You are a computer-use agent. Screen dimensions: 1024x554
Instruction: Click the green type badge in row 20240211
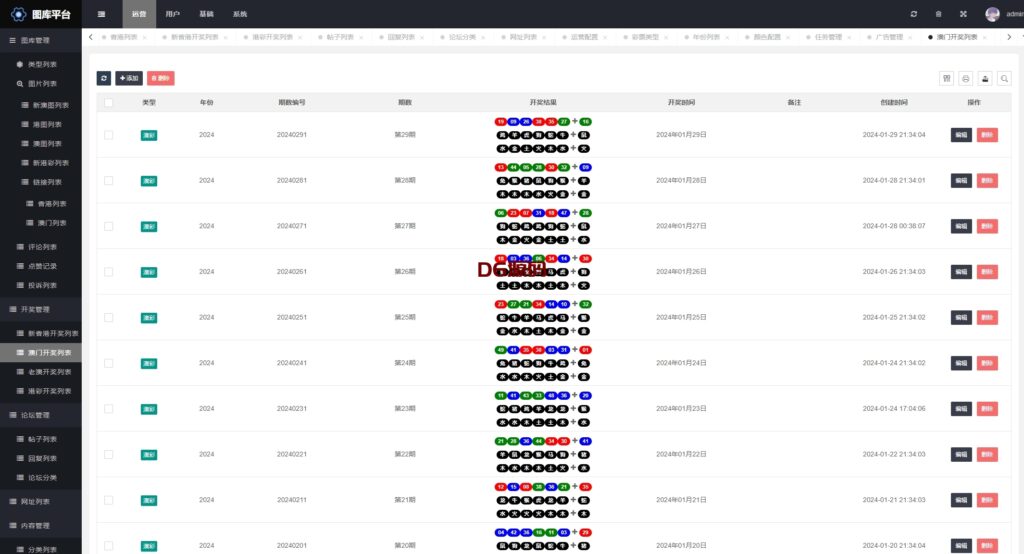click(x=149, y=500)
